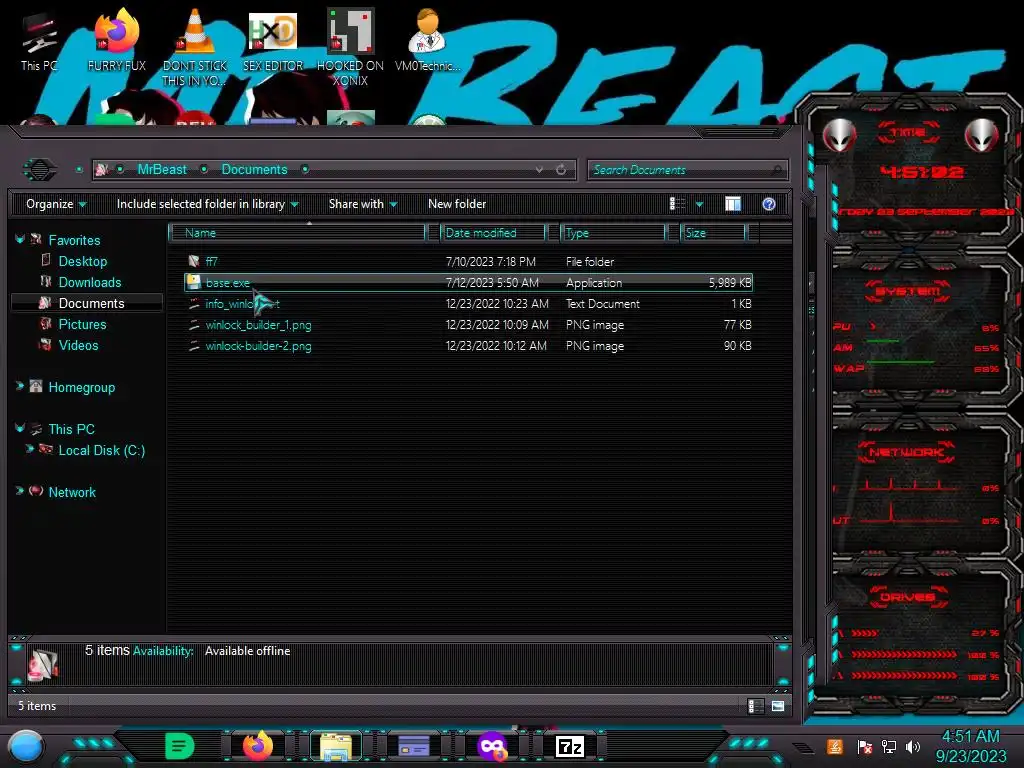Viewport: 1024px width, 768px height.
Task: Select Network in navigation pane
Action: click(72, 492)
